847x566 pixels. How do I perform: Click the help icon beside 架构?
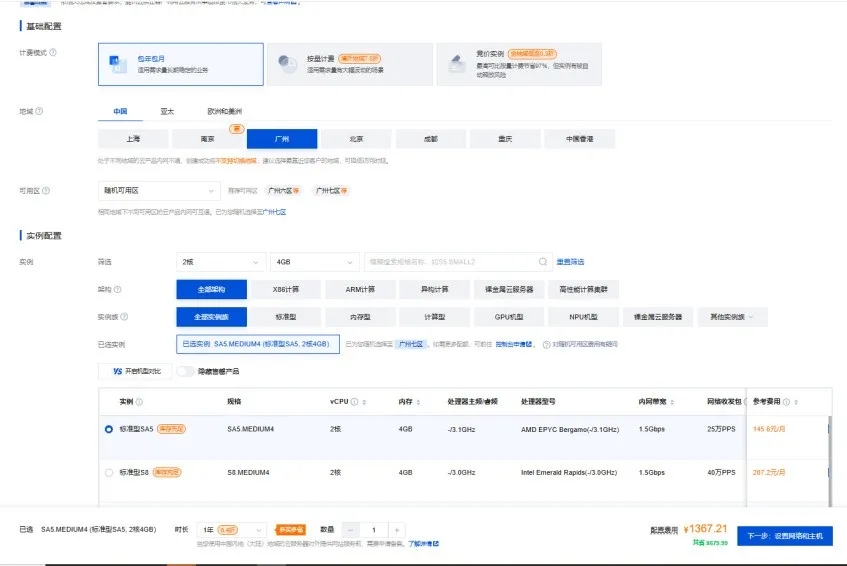(118, 289)
